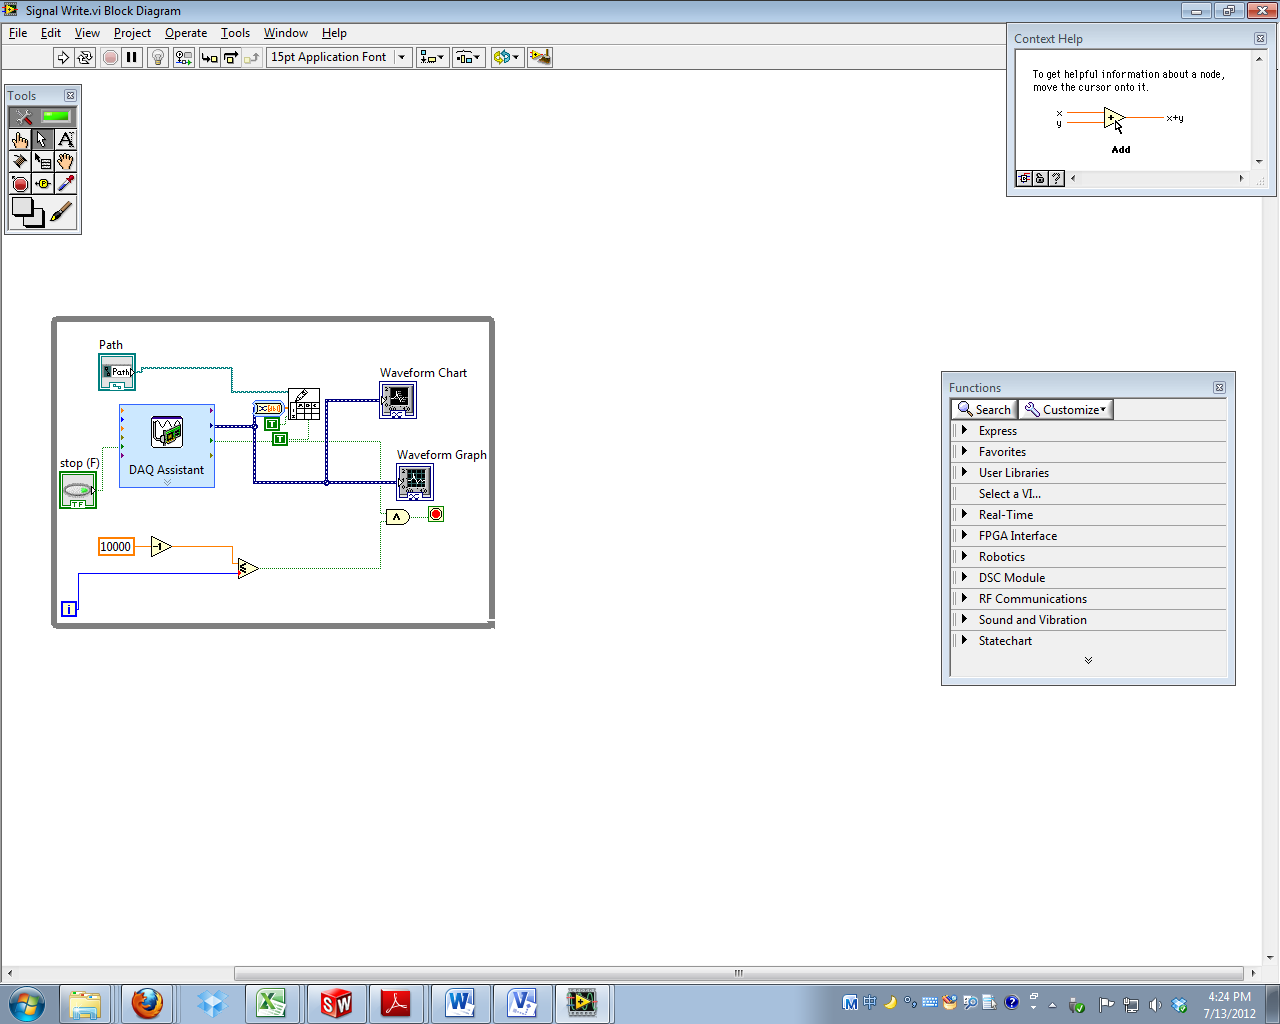This screenshot has width=1280, height=1024.
Task: Click the Waveform Chart terminal
Action: 398,400
